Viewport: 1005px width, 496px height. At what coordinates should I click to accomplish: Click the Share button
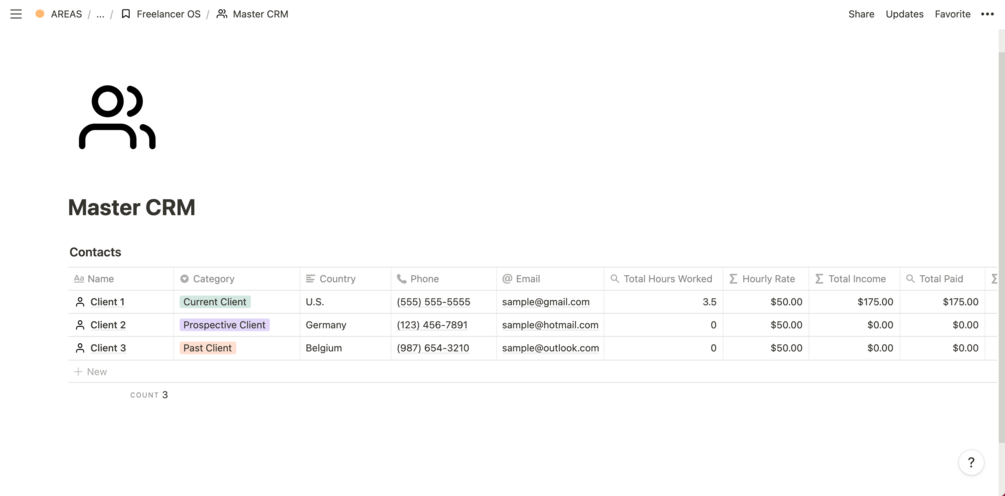(x=861, y=14)
